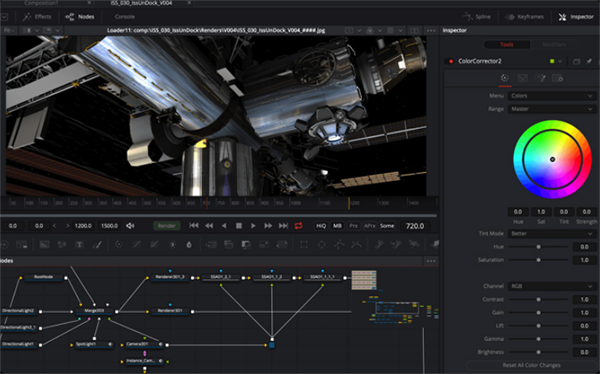Viewport: 600px width, 374px height.
Task: Open the Channel dropdown showing RGB
Action: point(552,286)
